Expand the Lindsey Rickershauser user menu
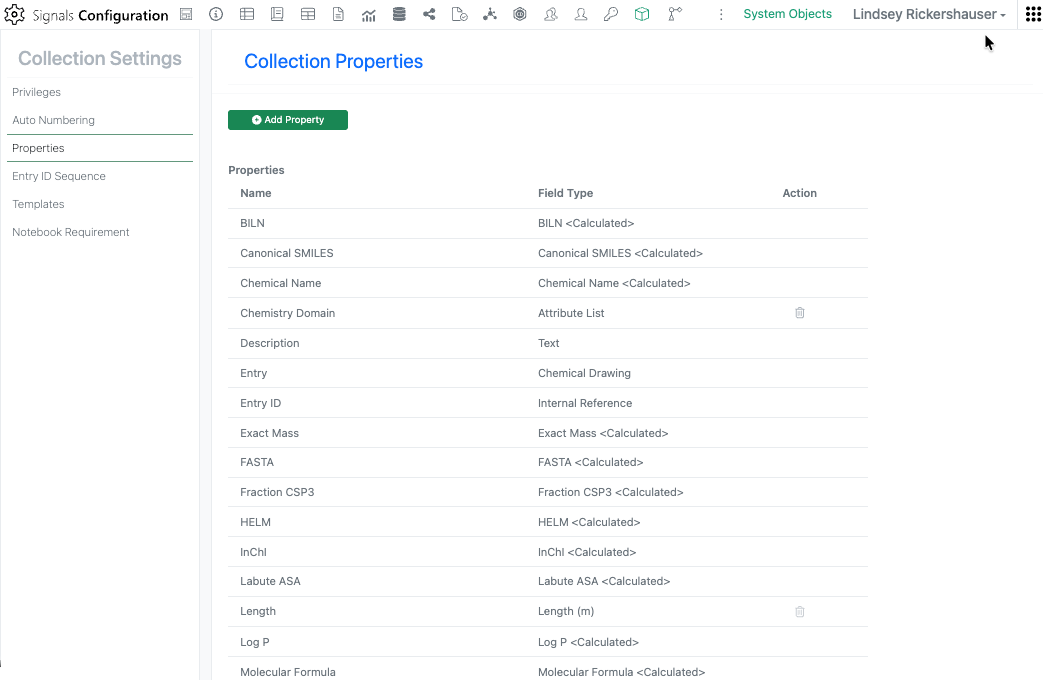The image size is (1043, 680). (x=929, y=14)
